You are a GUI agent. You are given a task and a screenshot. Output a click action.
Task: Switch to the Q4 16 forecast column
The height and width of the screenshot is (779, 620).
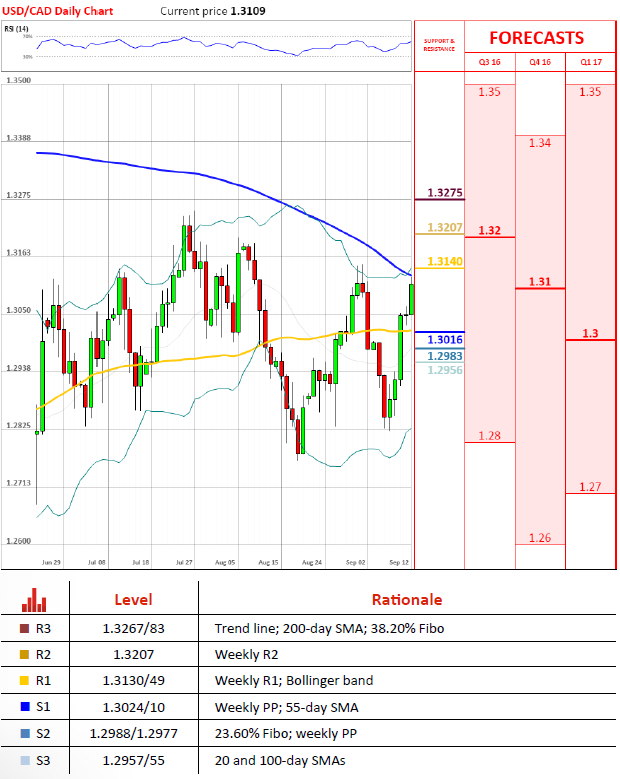[540, 62]
